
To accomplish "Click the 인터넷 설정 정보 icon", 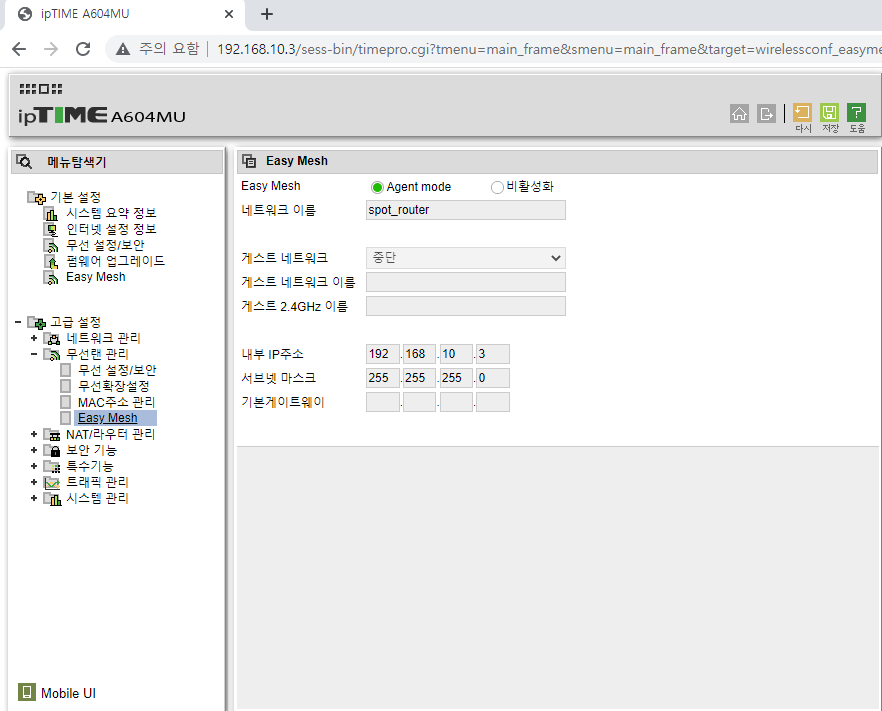I will coord(51,230).
